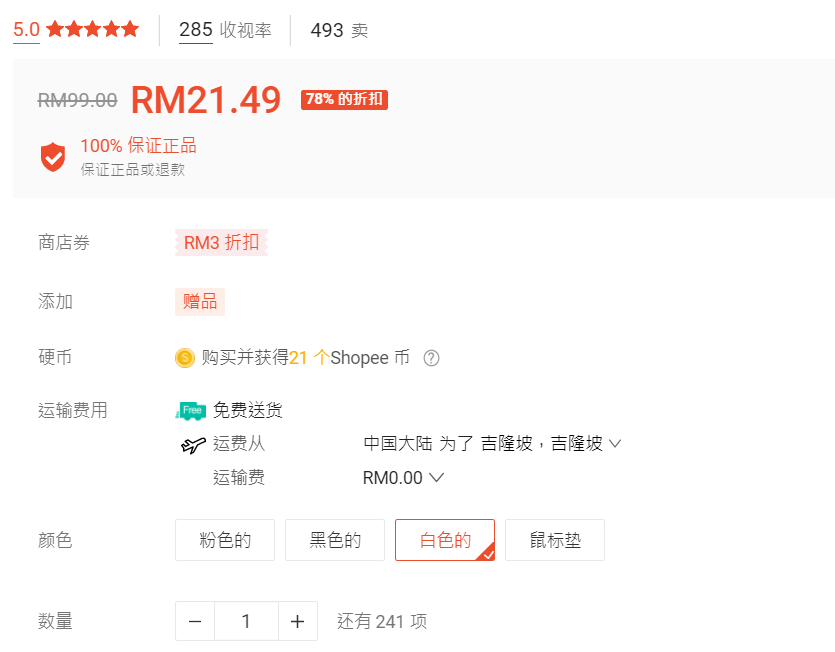Click the 还有 241 项 stock text

[x=382, y=621]
